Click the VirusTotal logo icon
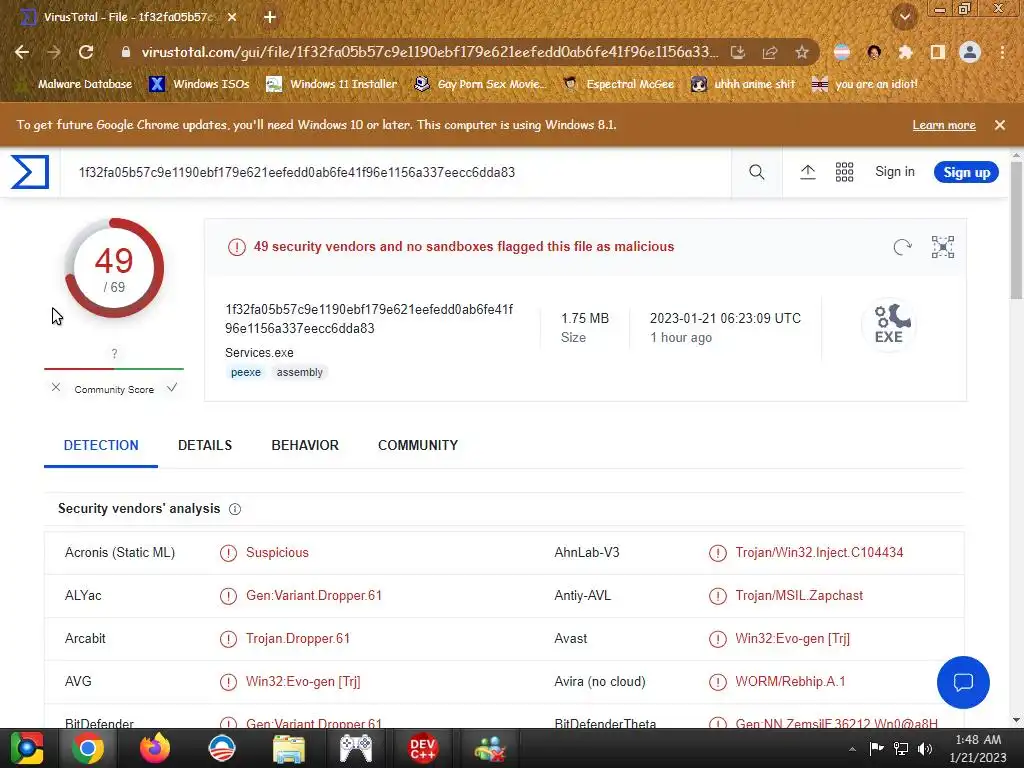 (x=30, y=172)
